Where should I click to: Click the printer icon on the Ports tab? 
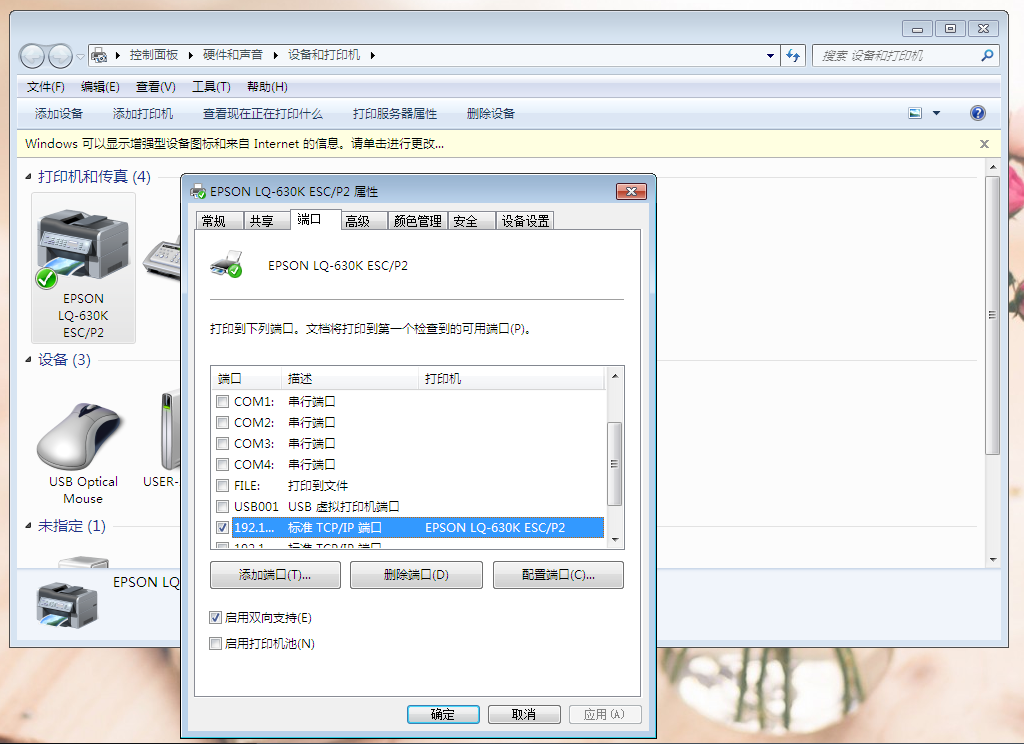tap(226, 264)
